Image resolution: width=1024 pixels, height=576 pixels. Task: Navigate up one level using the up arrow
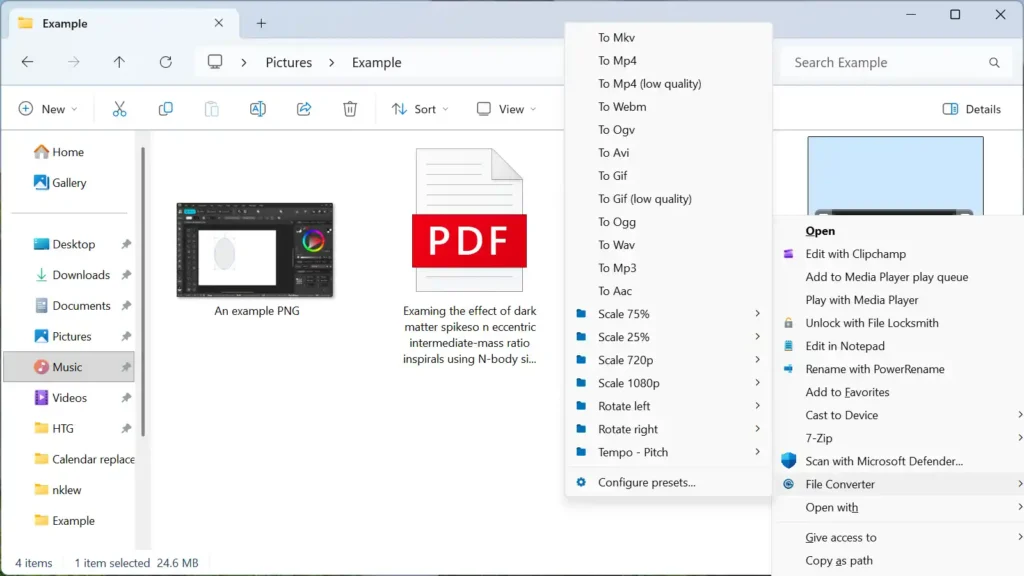119,62
